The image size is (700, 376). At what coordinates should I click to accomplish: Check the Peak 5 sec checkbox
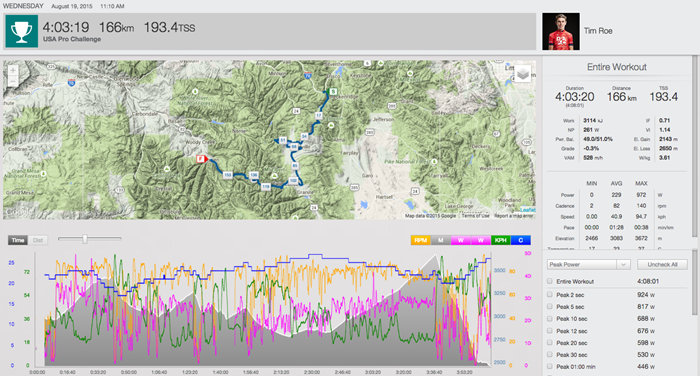(550, 307)
